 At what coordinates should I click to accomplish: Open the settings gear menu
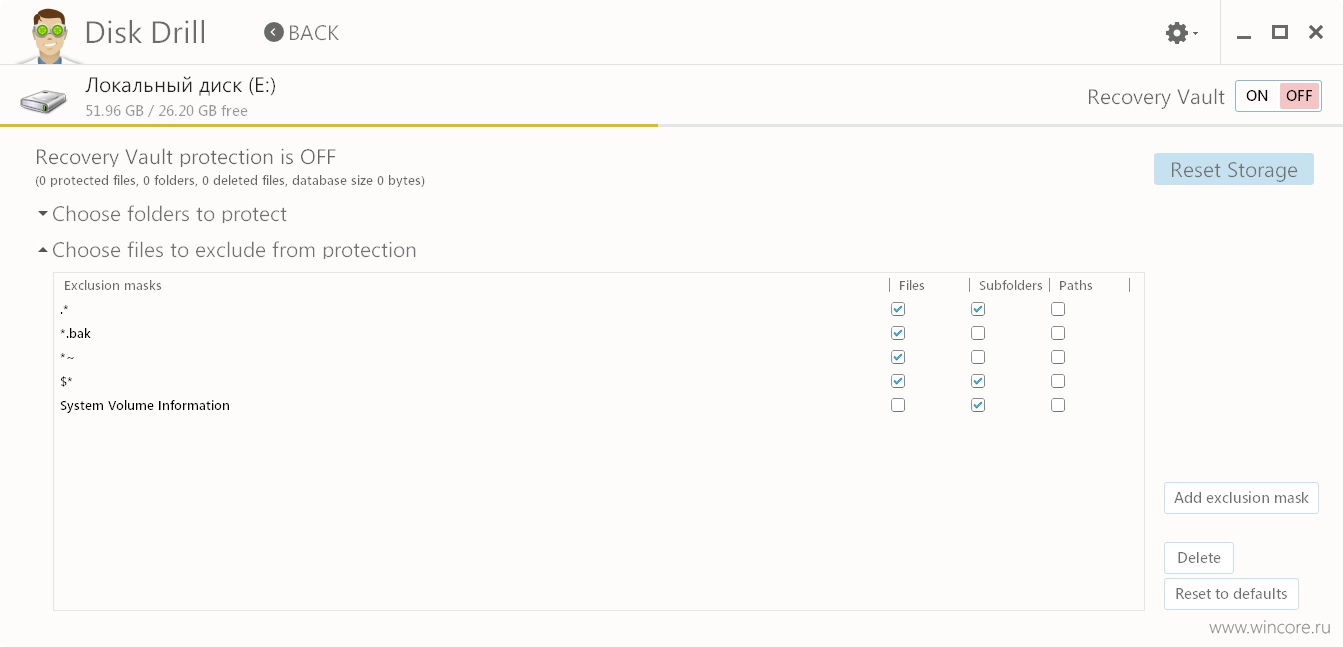(1181, 33)
